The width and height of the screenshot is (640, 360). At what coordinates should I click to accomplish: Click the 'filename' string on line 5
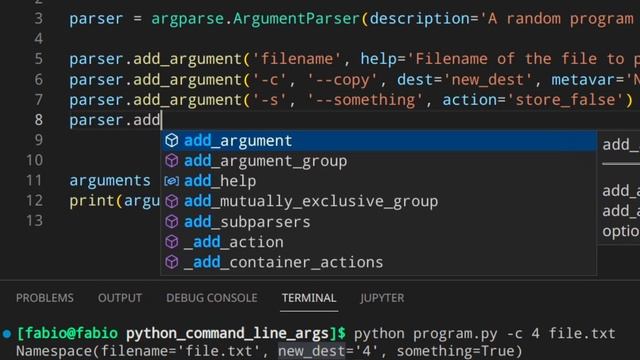tap(297, 59)
